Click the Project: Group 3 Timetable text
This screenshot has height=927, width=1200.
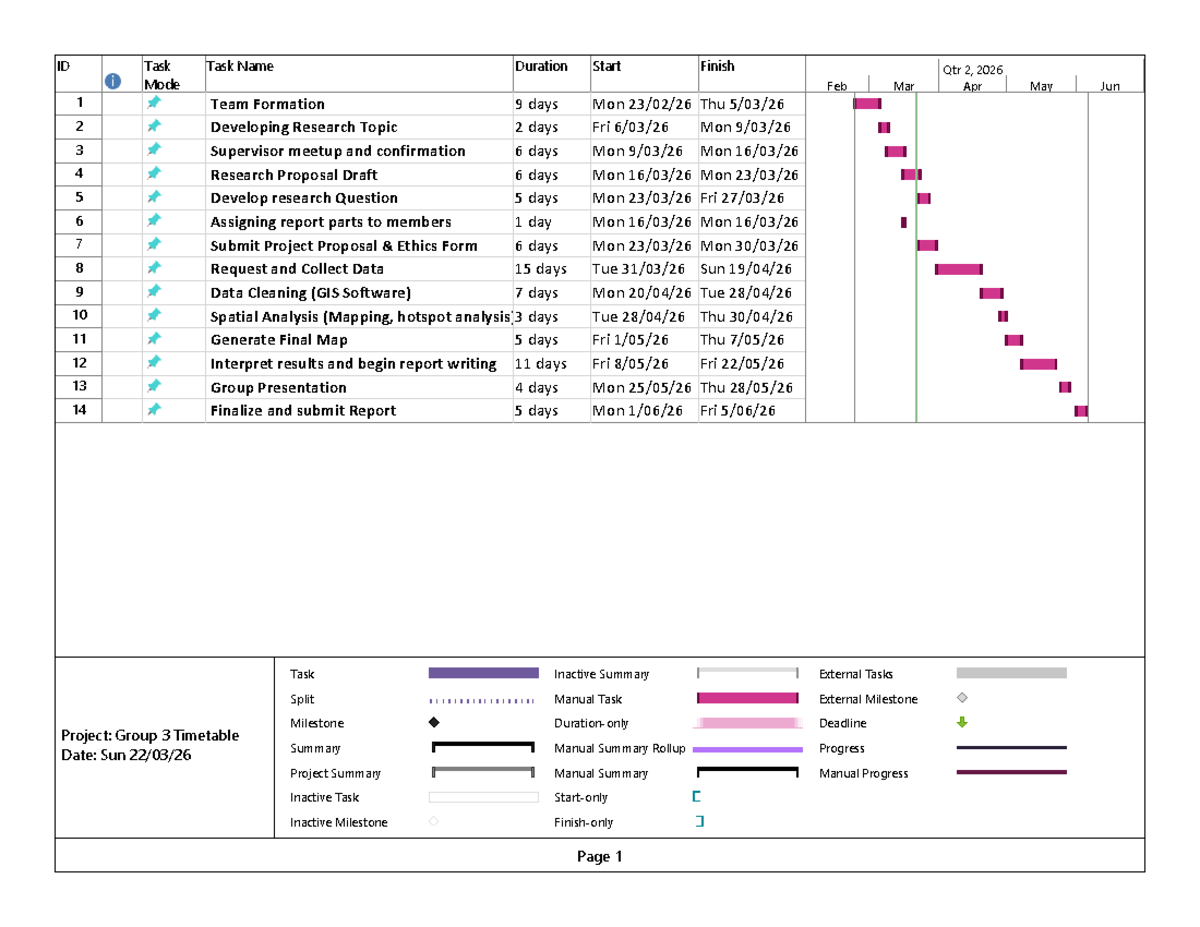click(x=151, y=736)
